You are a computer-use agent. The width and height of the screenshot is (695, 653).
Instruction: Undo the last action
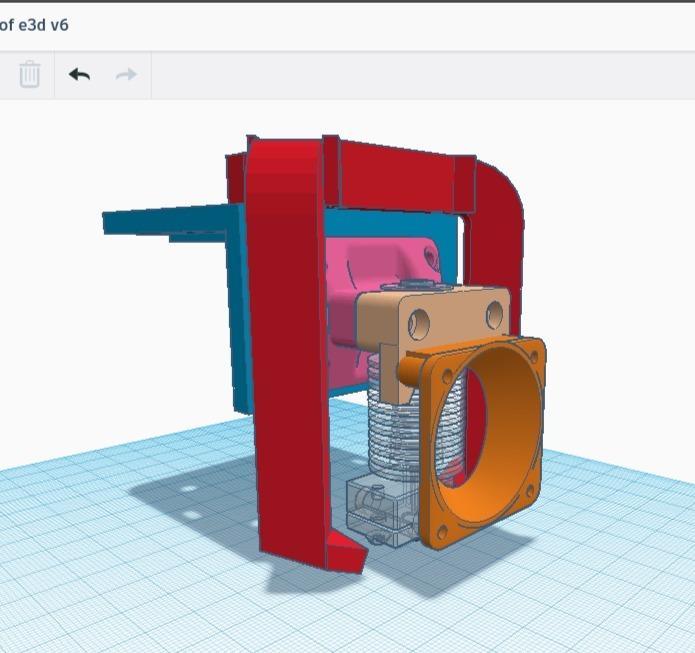80,74
